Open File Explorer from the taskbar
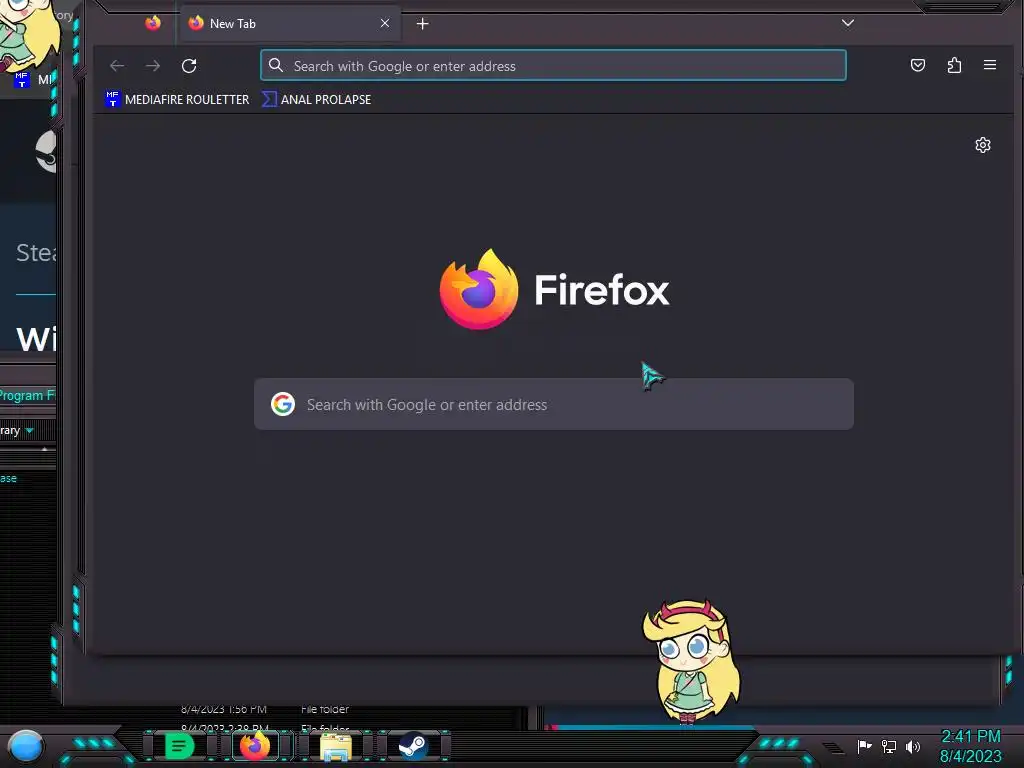 click(336, 747)
